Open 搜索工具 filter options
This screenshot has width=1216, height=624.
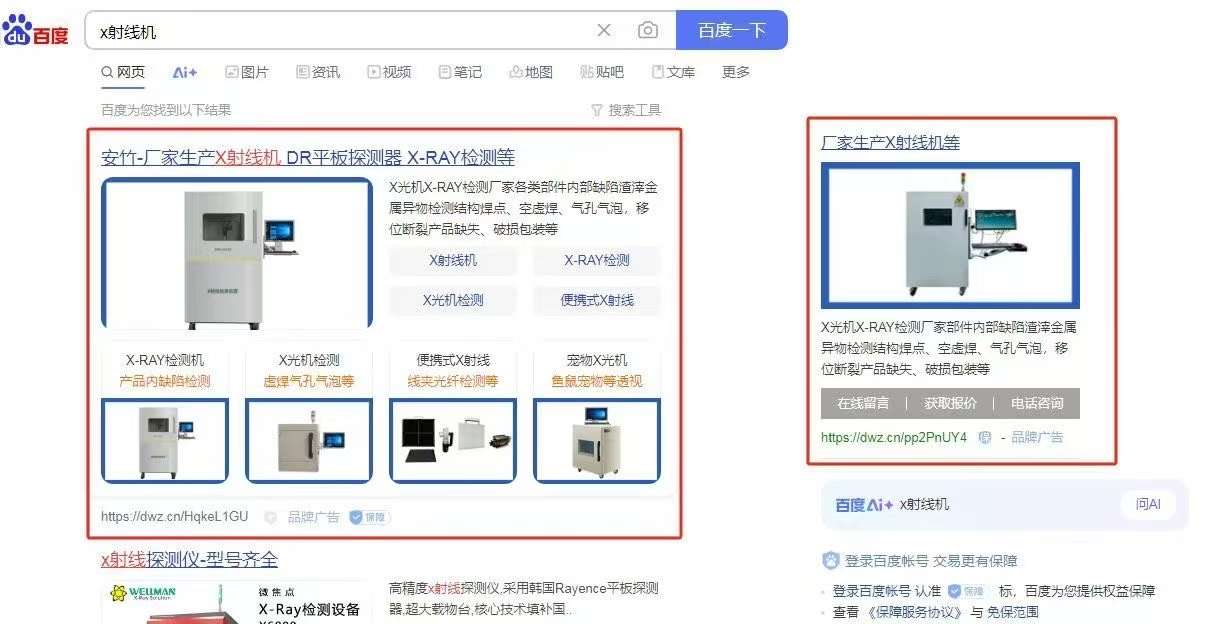point(626,110)
